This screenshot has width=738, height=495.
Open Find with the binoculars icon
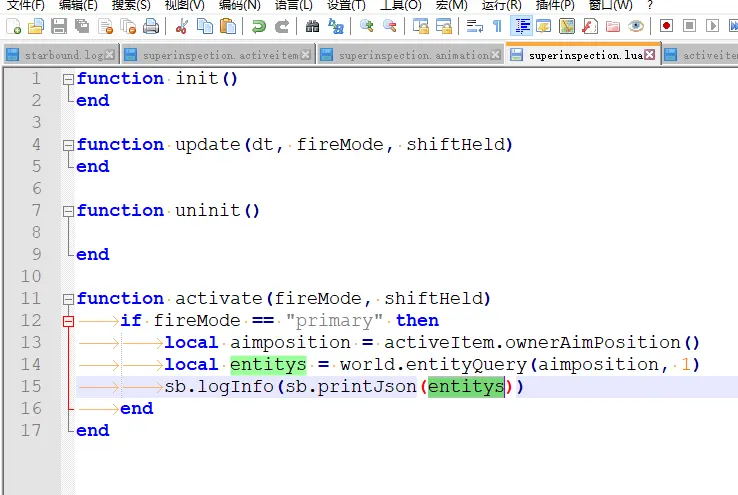(312, 26)
